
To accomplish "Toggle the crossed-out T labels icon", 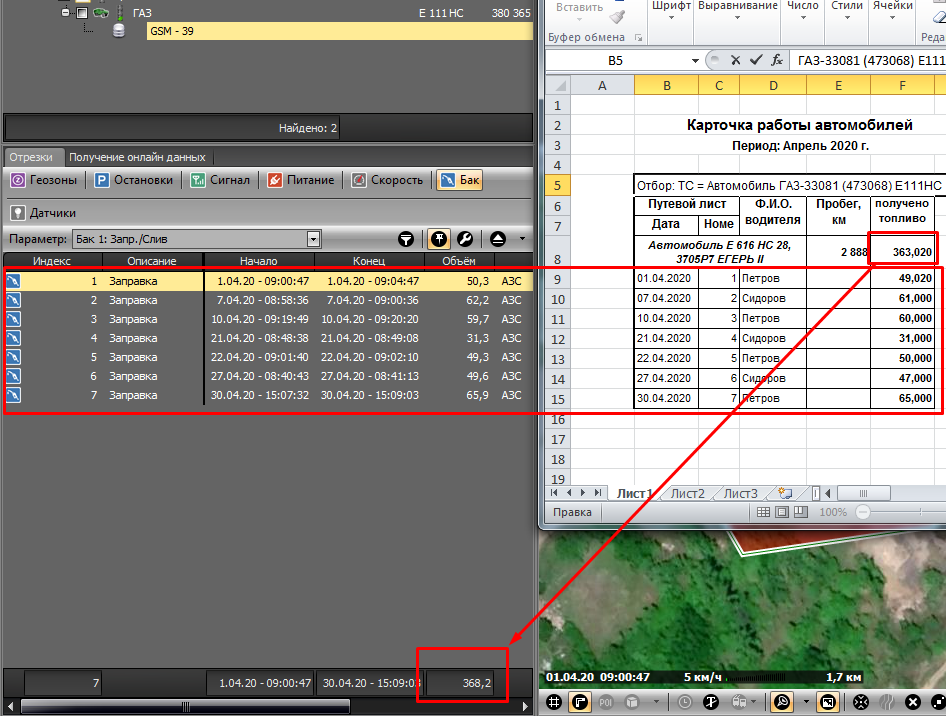I will point(711,702).
